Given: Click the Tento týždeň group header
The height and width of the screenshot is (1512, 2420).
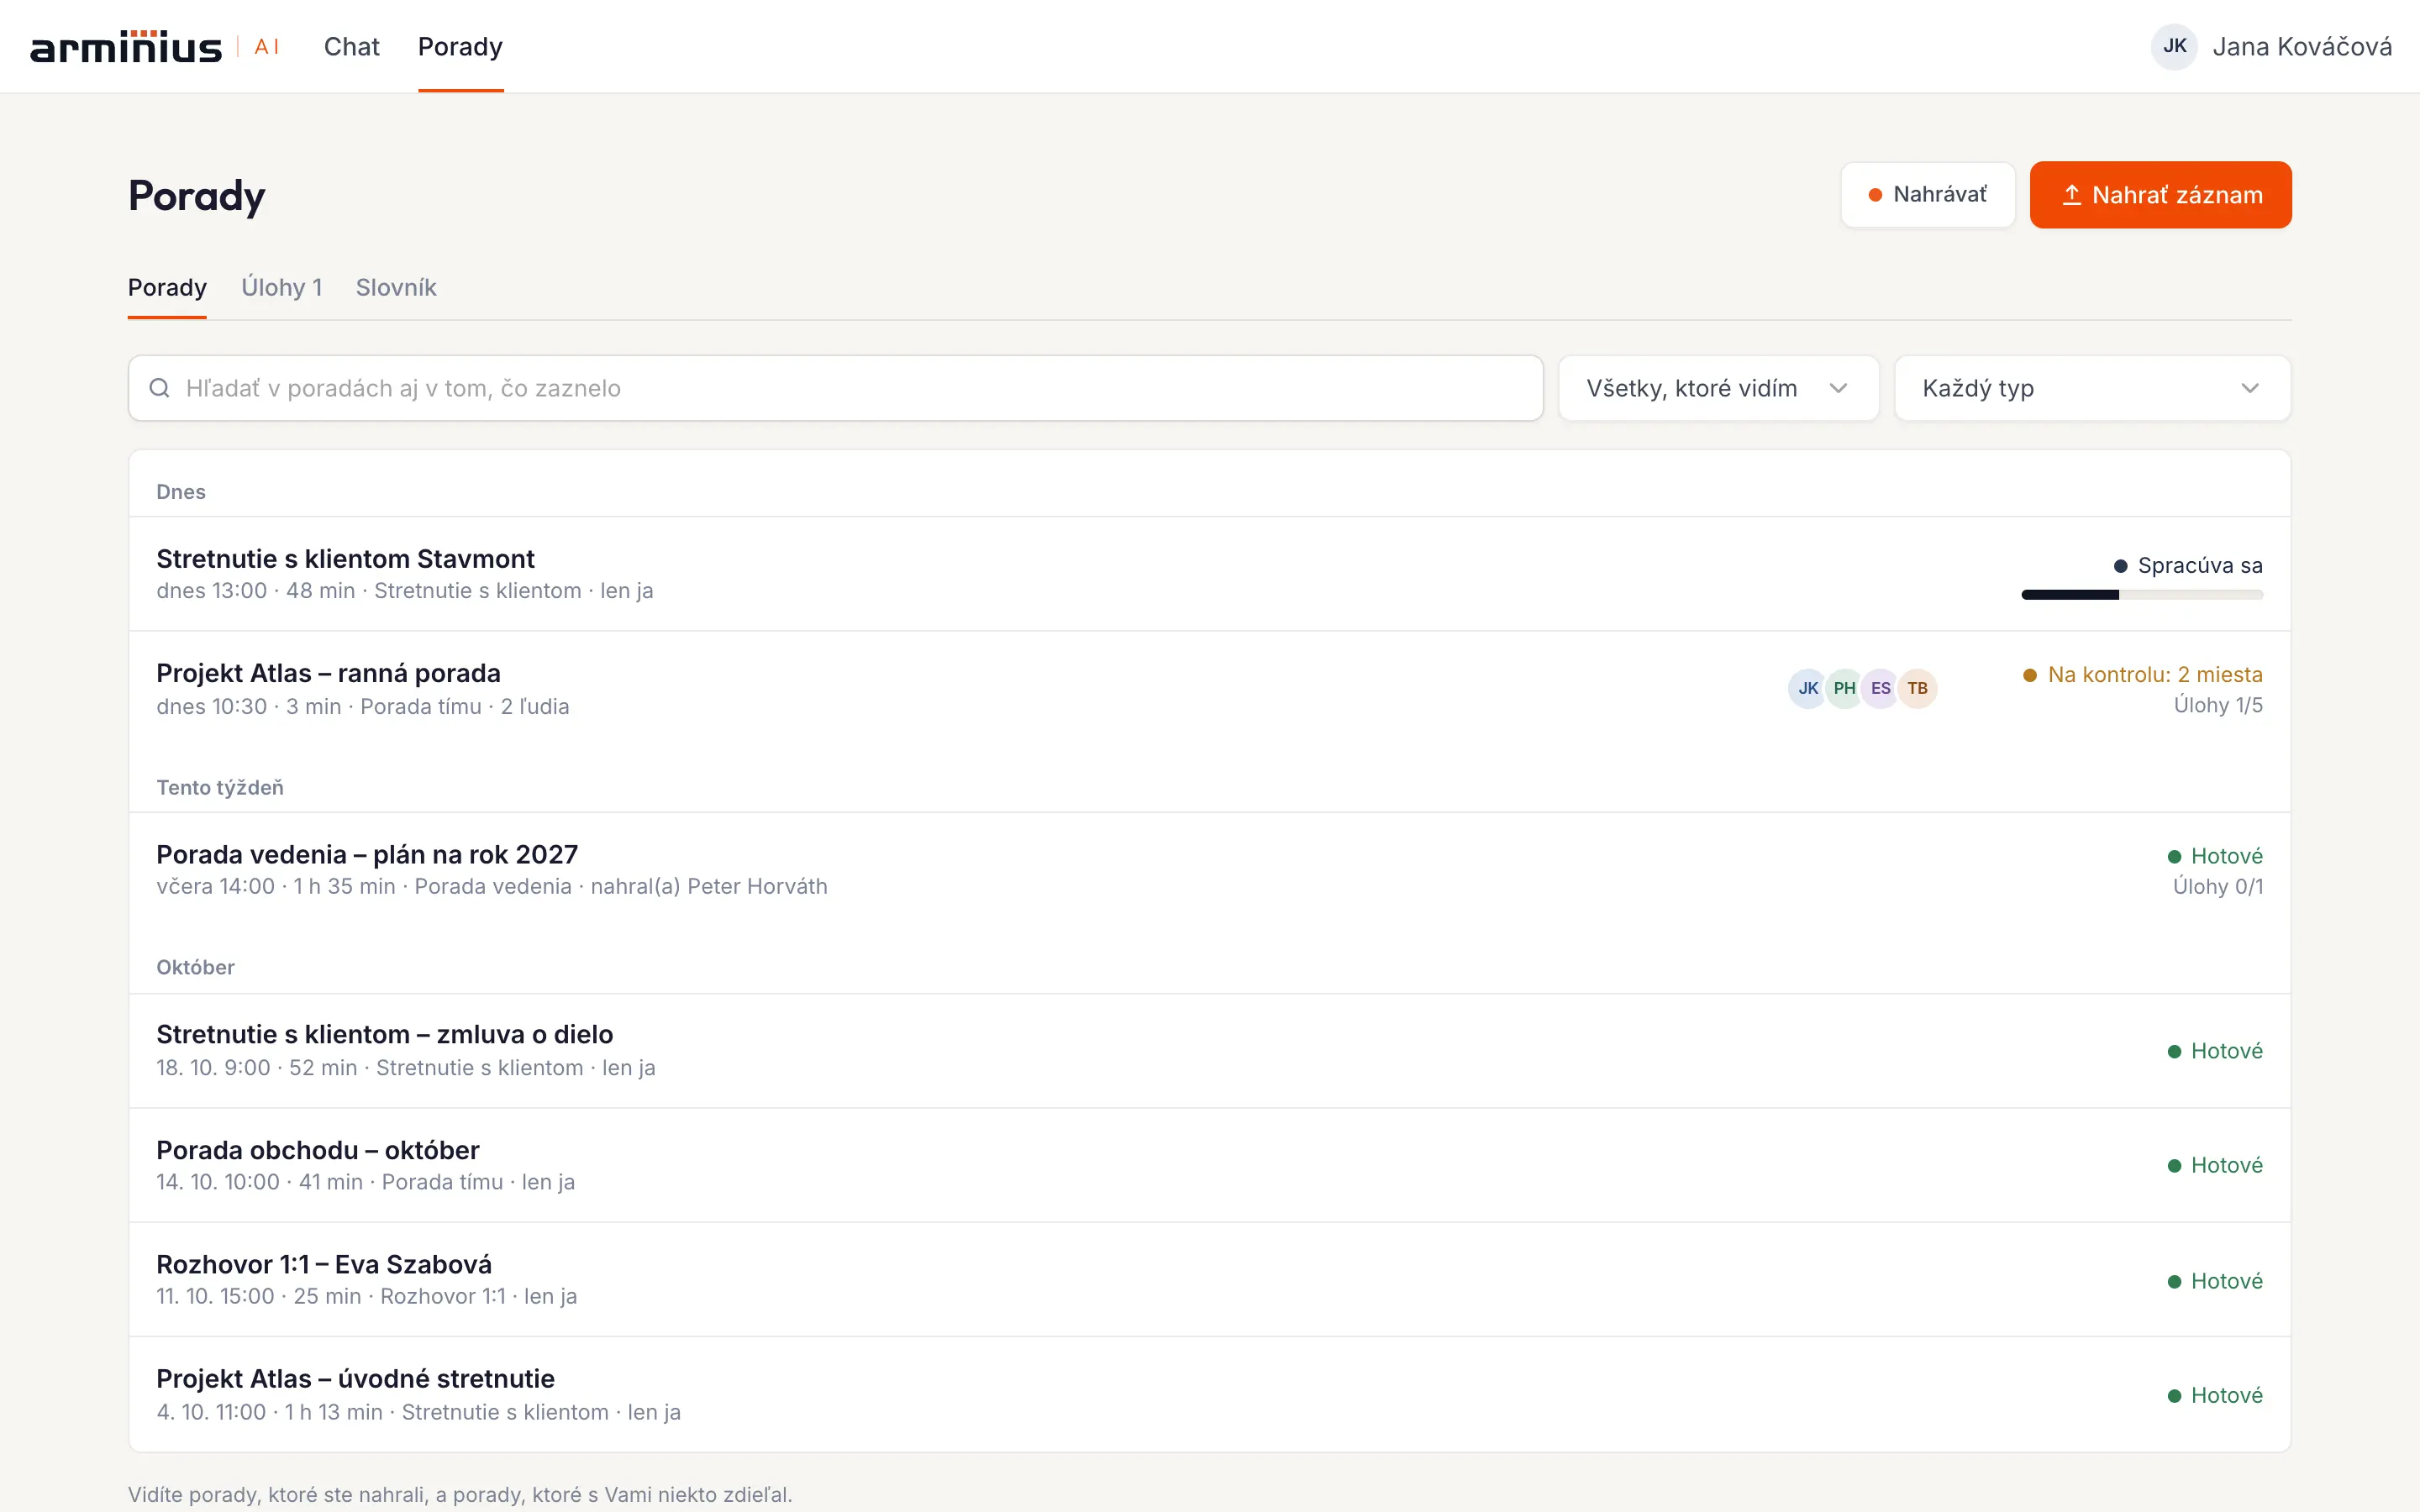Looking at the screenshot, I should [x=220, y=788].
